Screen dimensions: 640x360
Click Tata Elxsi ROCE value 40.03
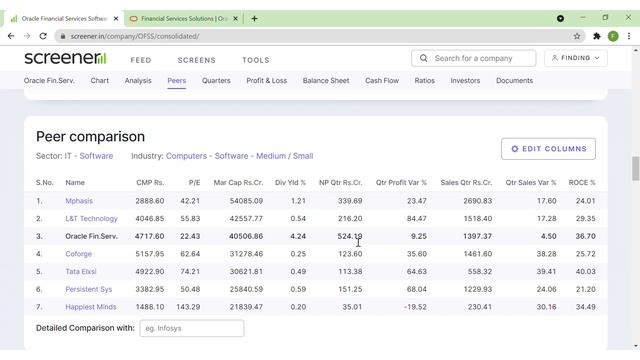coord(585,271)
